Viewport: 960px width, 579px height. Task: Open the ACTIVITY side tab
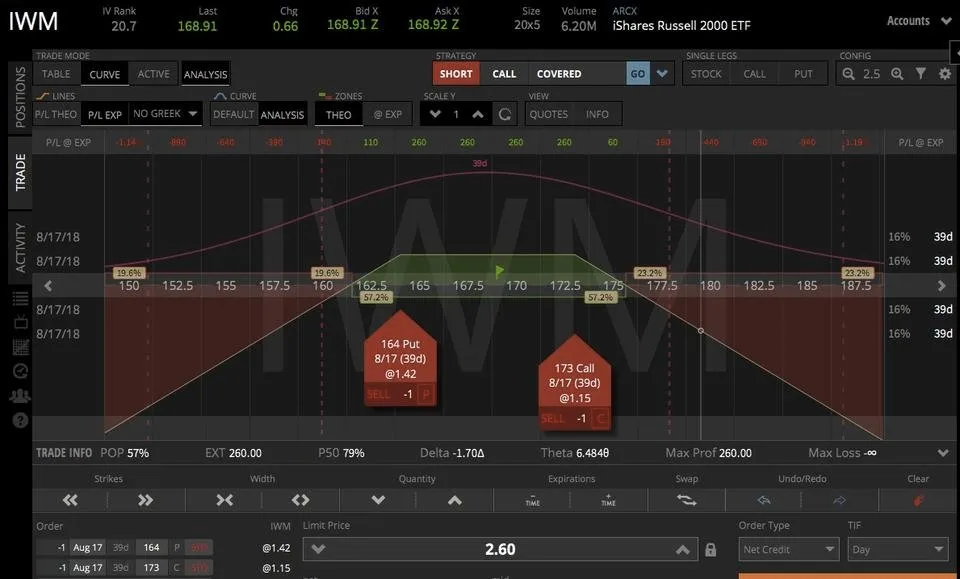pos(20,248)
